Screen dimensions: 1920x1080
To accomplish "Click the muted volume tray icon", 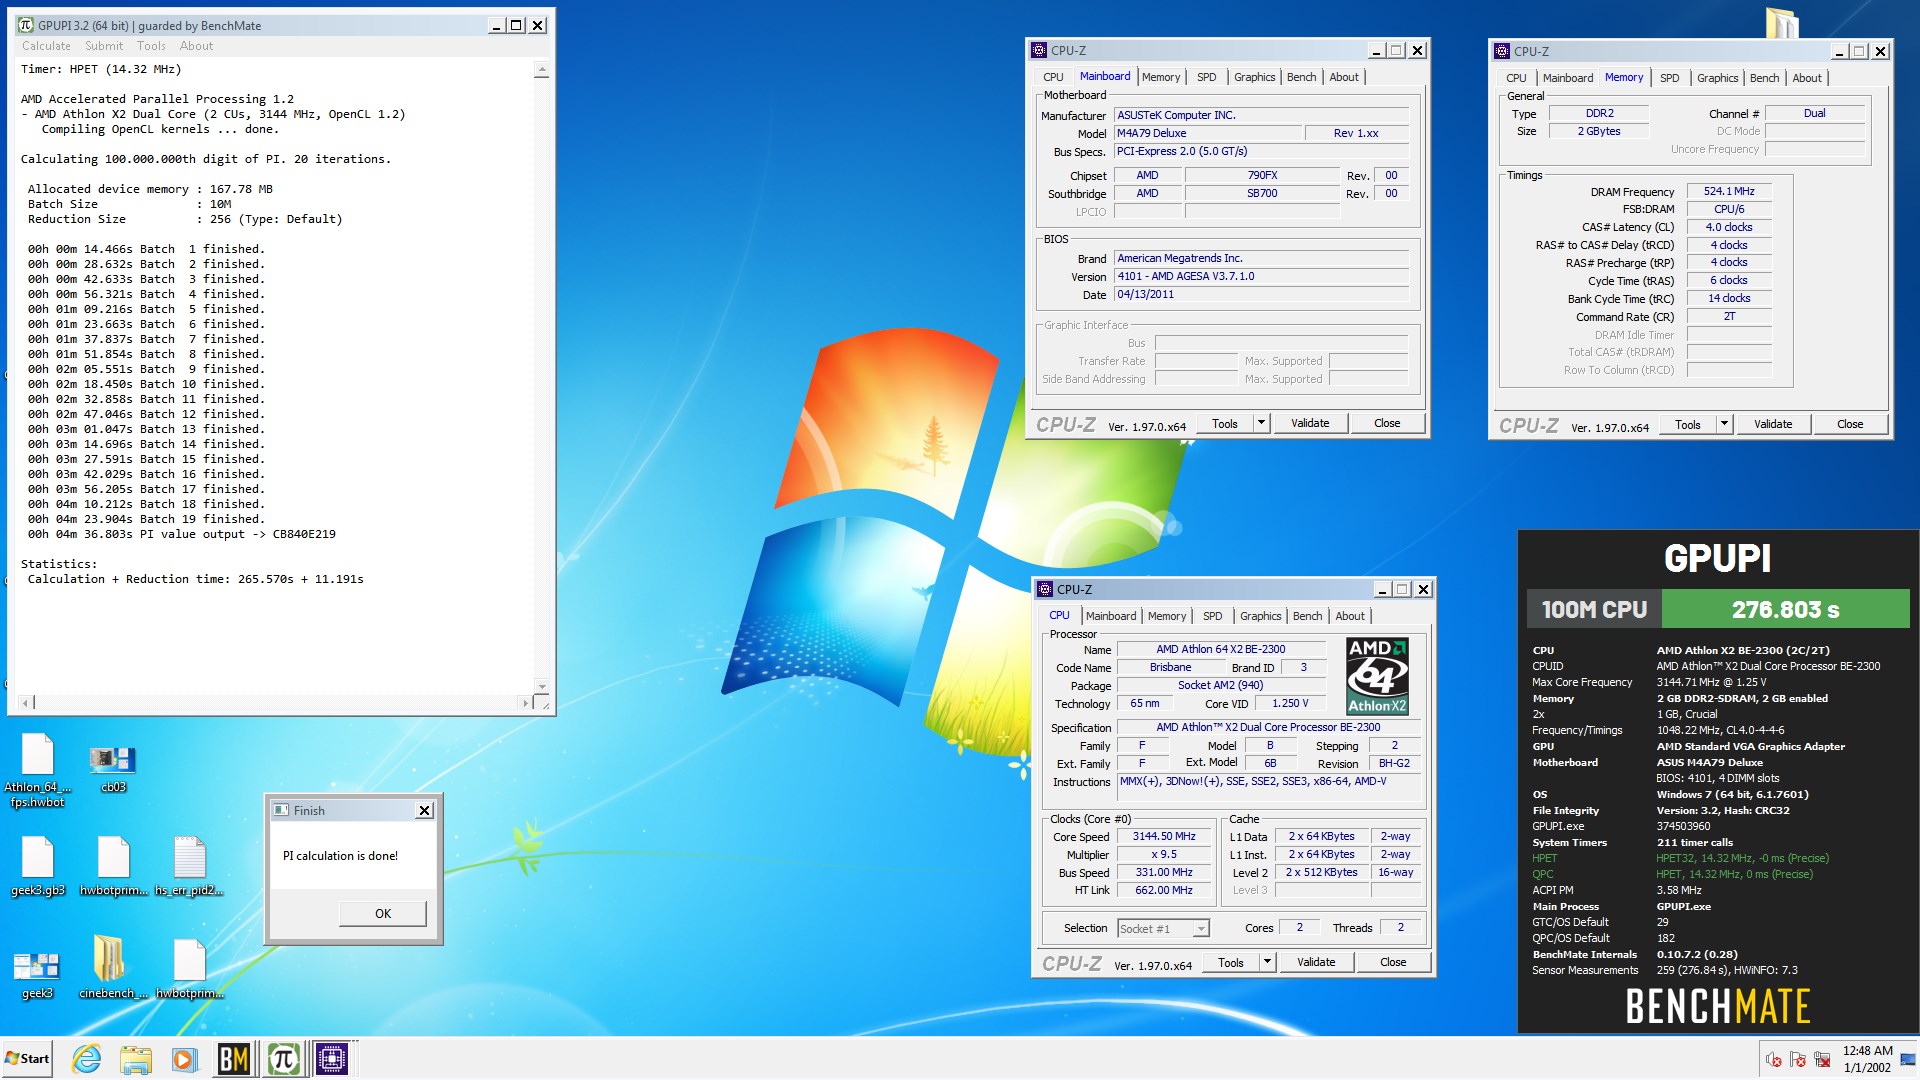I will (x=1773, y=1059).
